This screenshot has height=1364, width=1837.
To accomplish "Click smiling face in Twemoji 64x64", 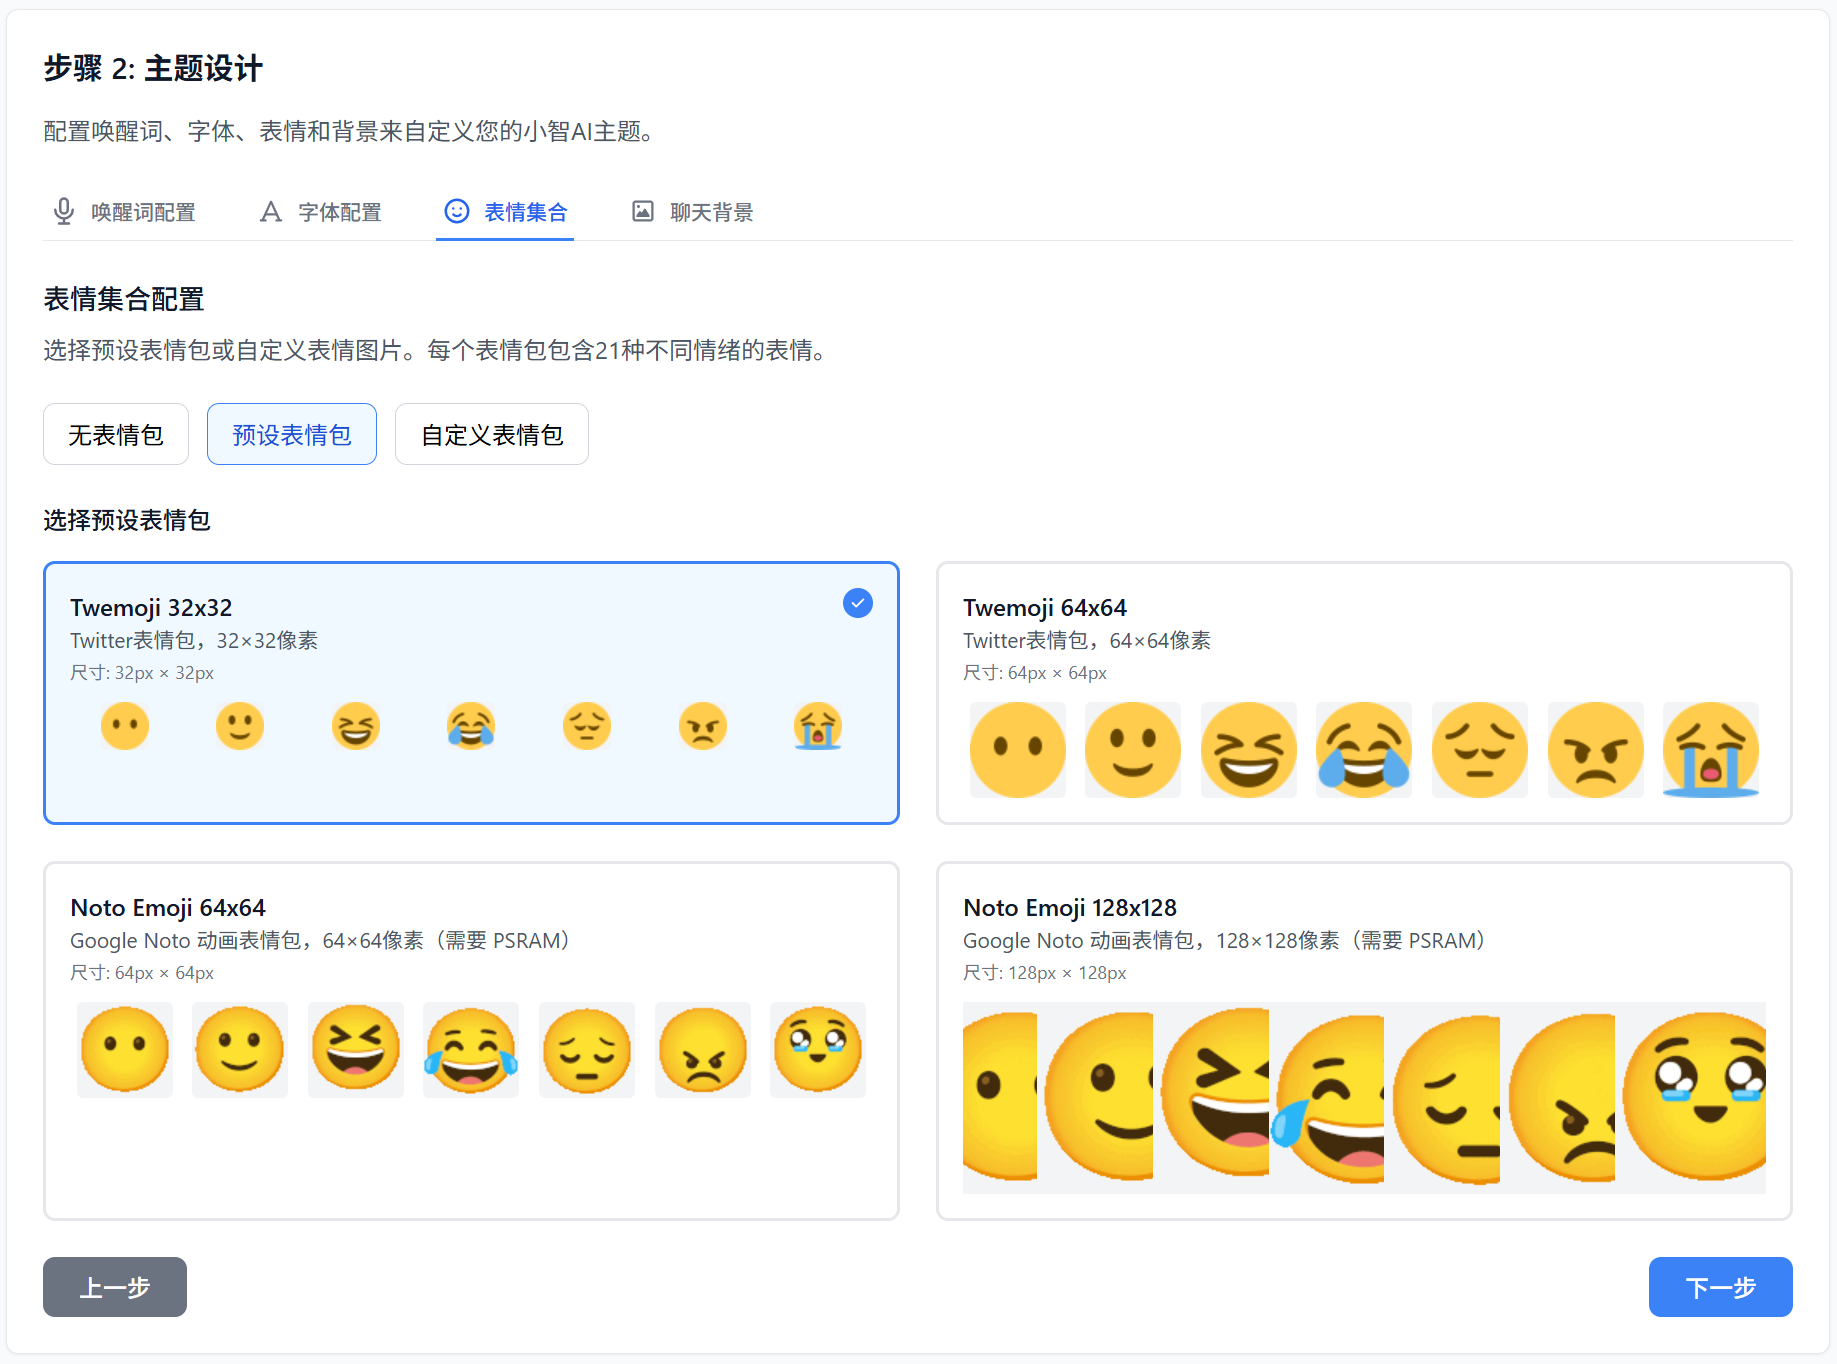I will [x=1133, y=750].
